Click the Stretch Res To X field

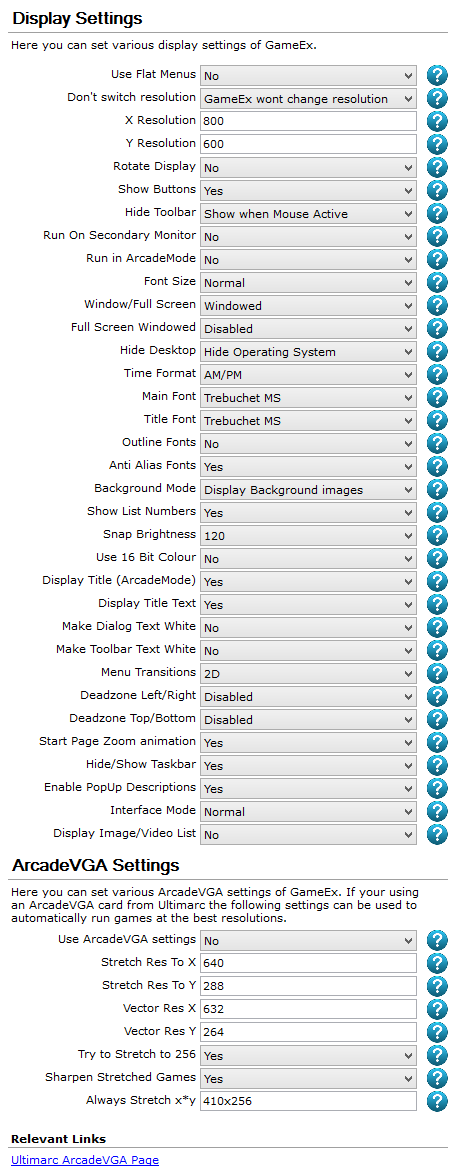tap(308, 963)
